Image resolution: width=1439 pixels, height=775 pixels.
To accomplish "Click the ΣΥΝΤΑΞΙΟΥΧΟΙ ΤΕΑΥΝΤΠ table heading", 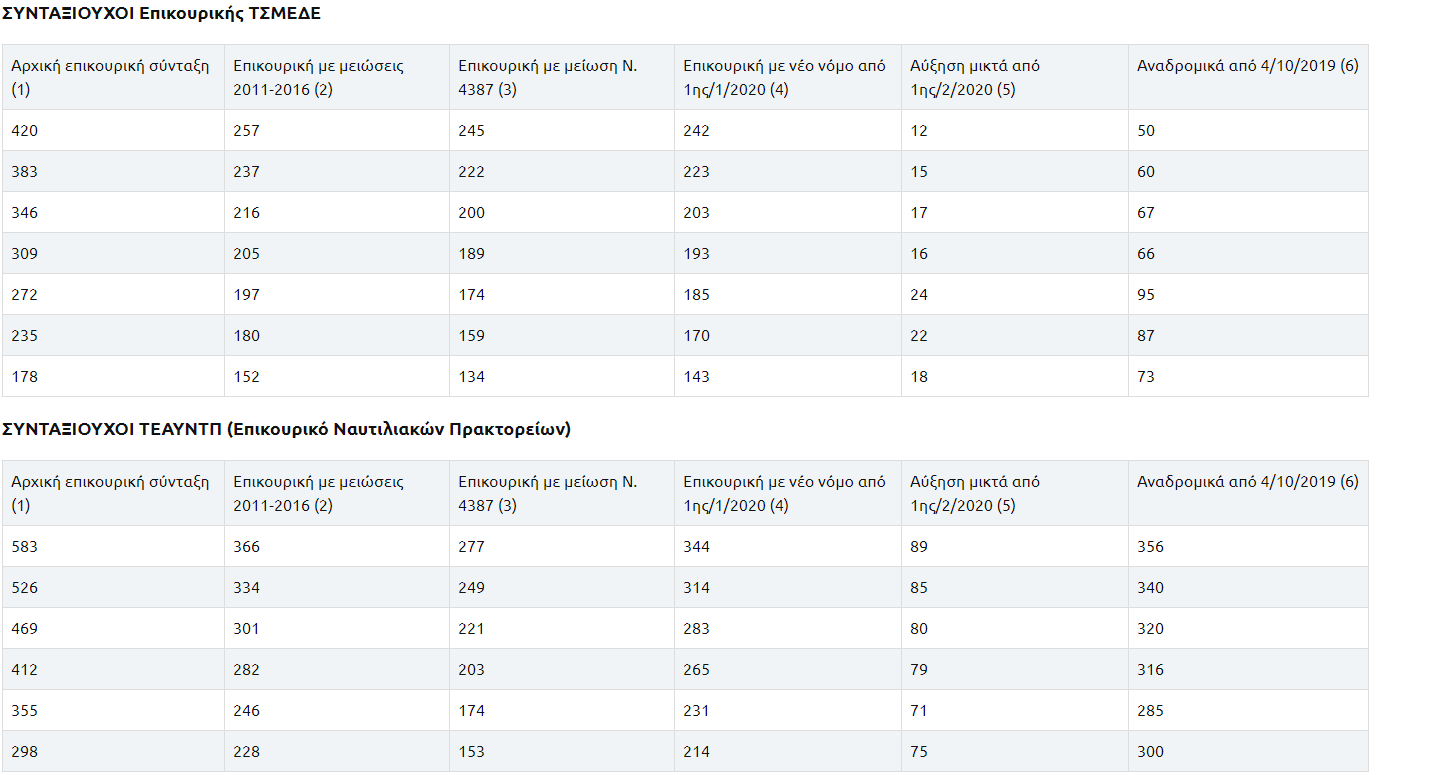I will tap(285, 429).
